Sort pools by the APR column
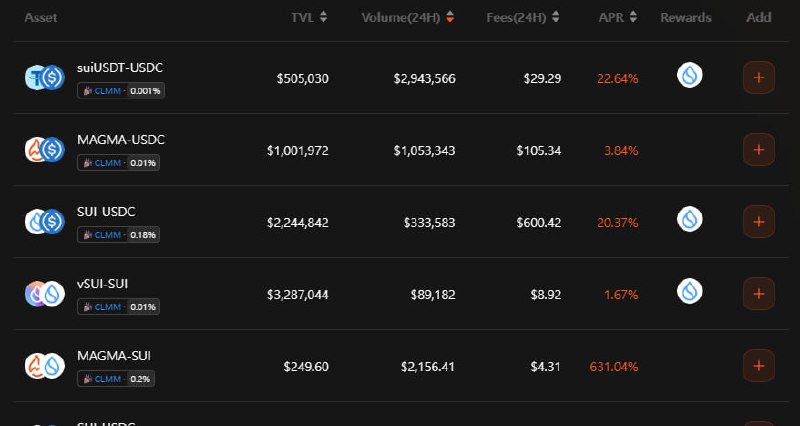This screenshot has width=800, height=426. click(617, 18)
